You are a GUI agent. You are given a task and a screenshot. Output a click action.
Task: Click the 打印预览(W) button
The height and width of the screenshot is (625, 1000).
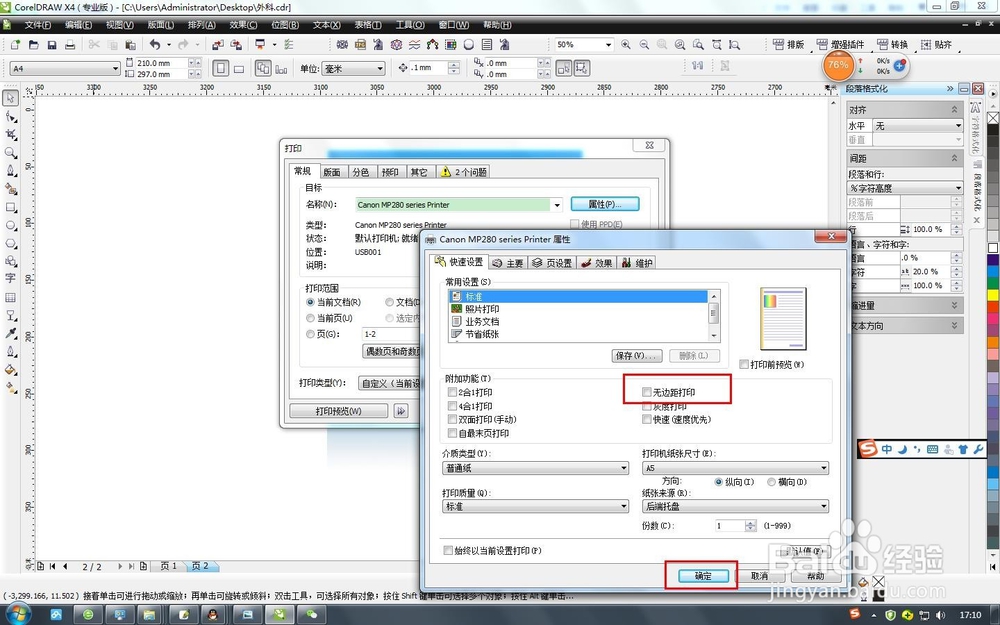pos(339,411)
